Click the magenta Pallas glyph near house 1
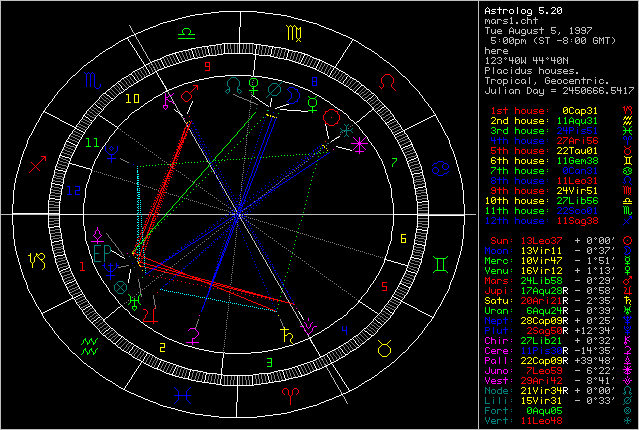639x430 pixels. [x=97, y=236]
